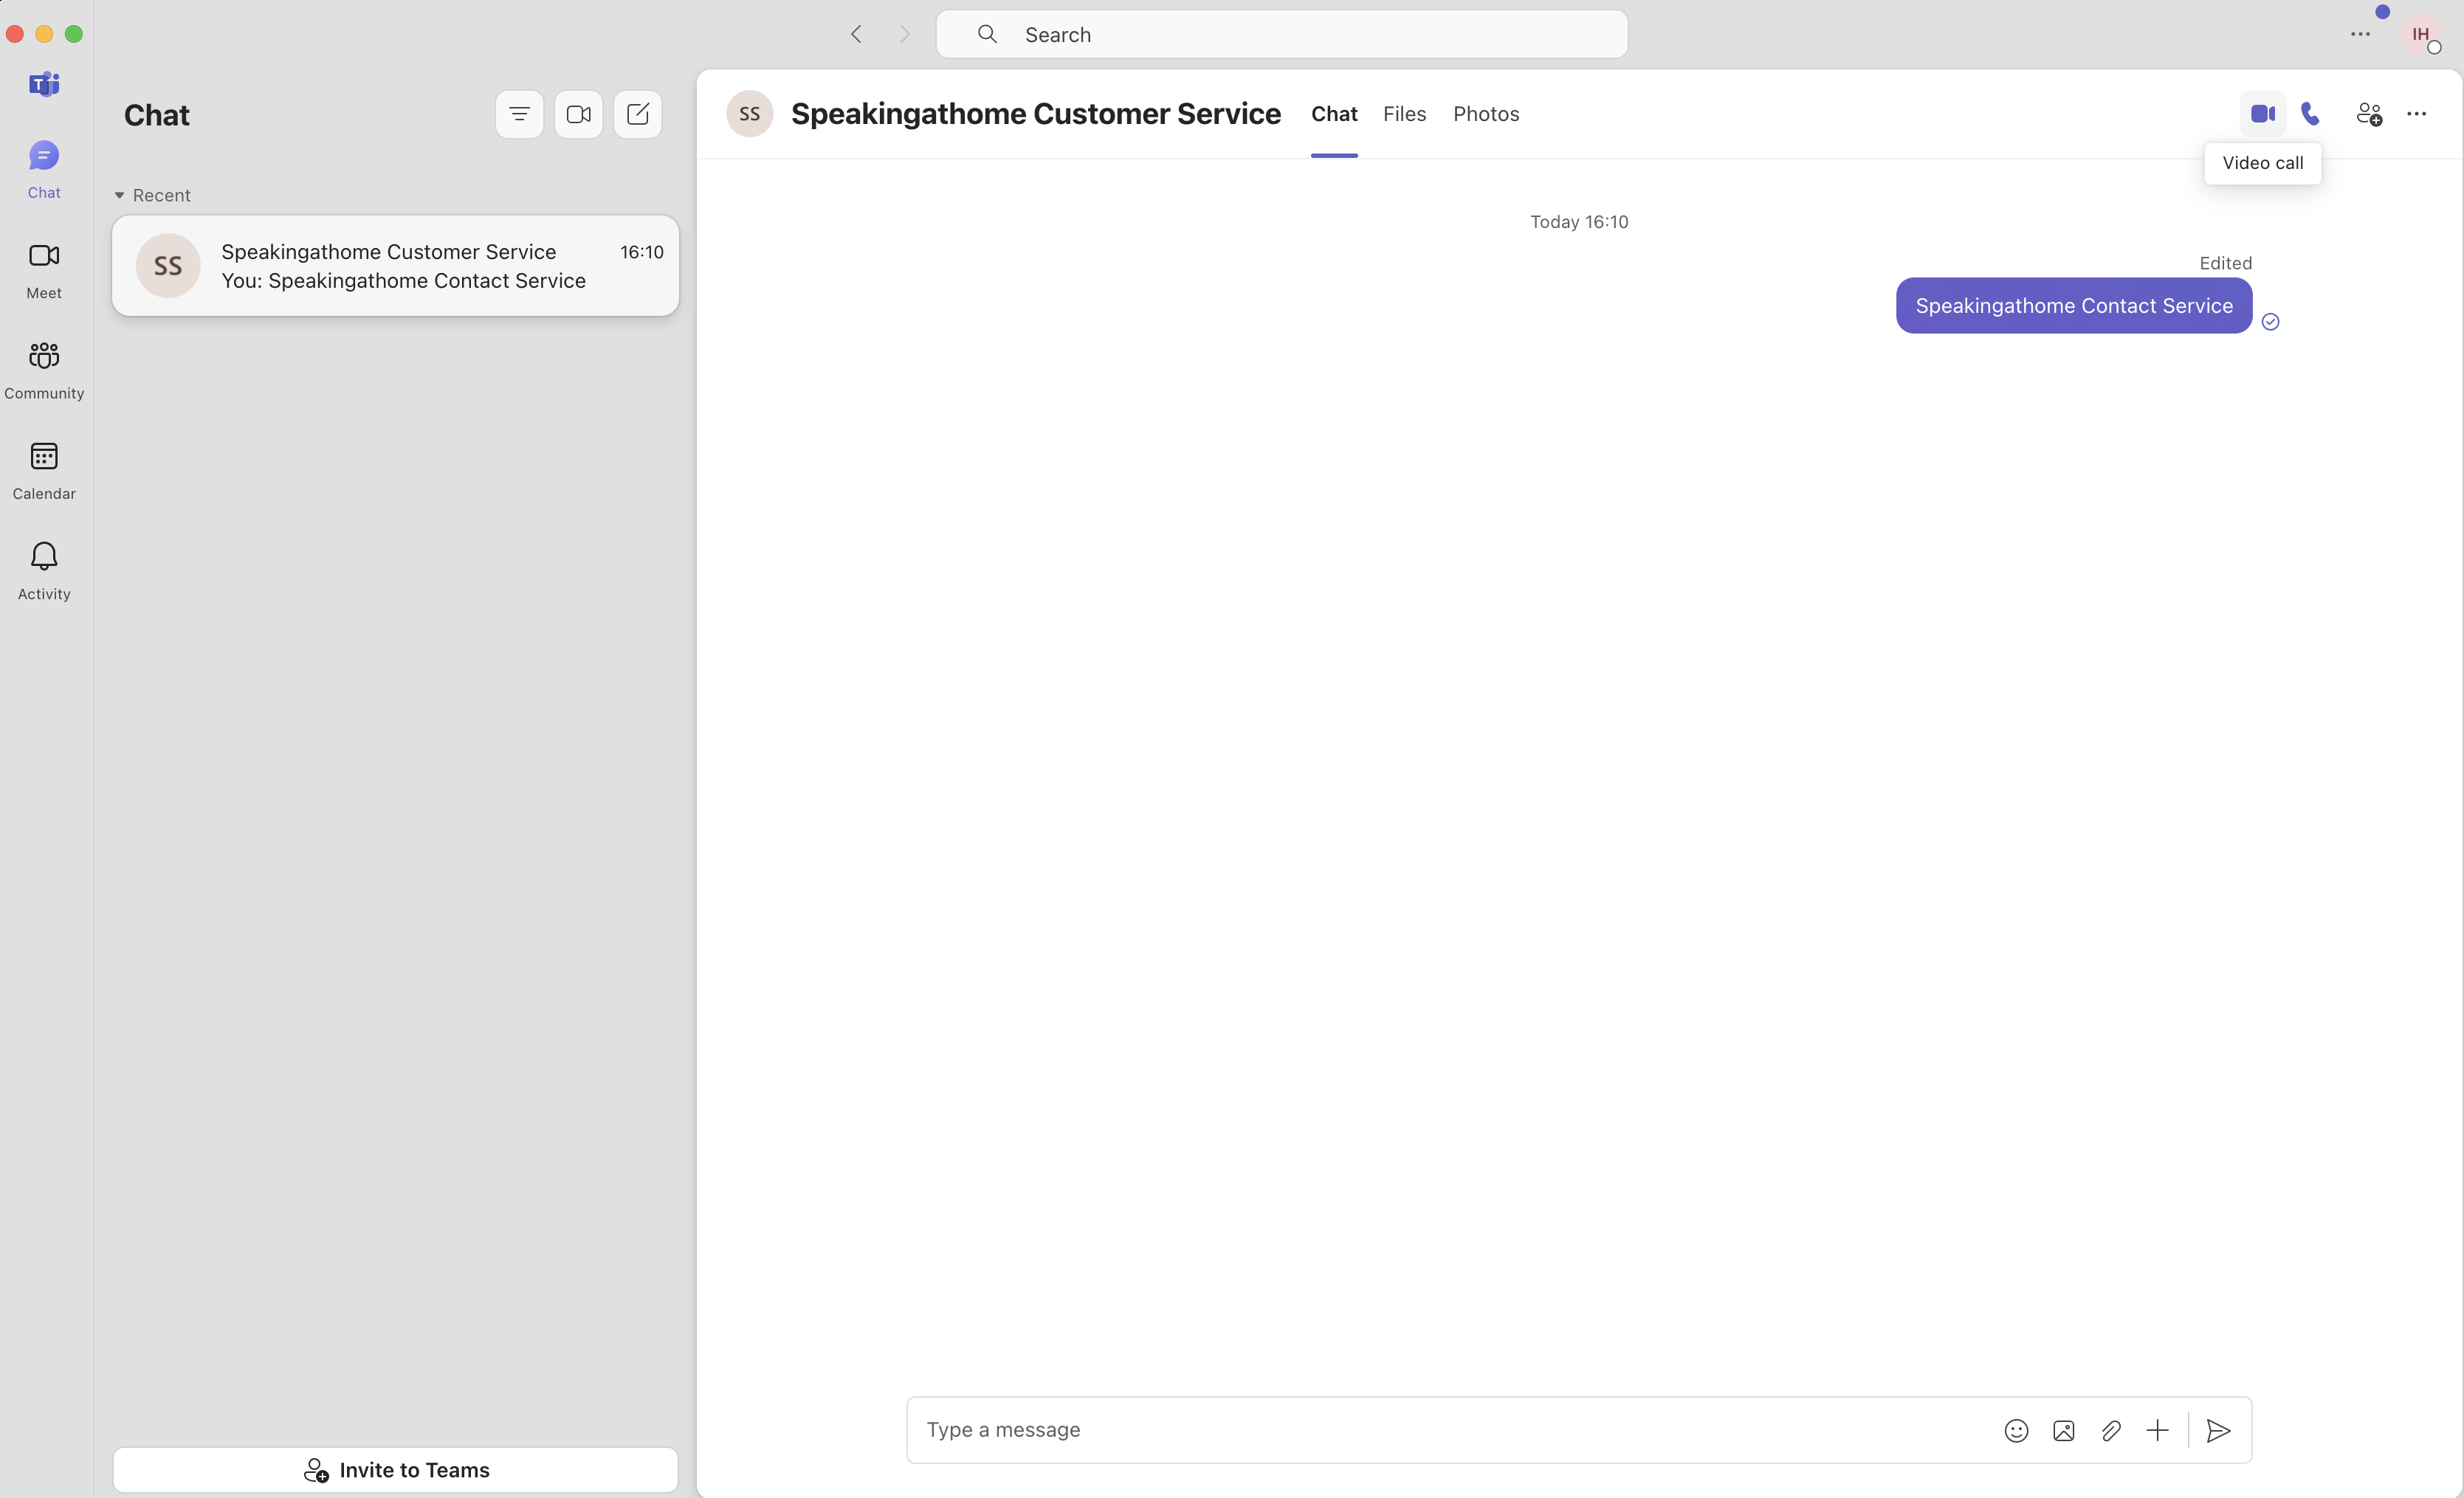Viewport: 2464px width, 1498px height.
Task: Open the Activity feed
Action: 43,568
